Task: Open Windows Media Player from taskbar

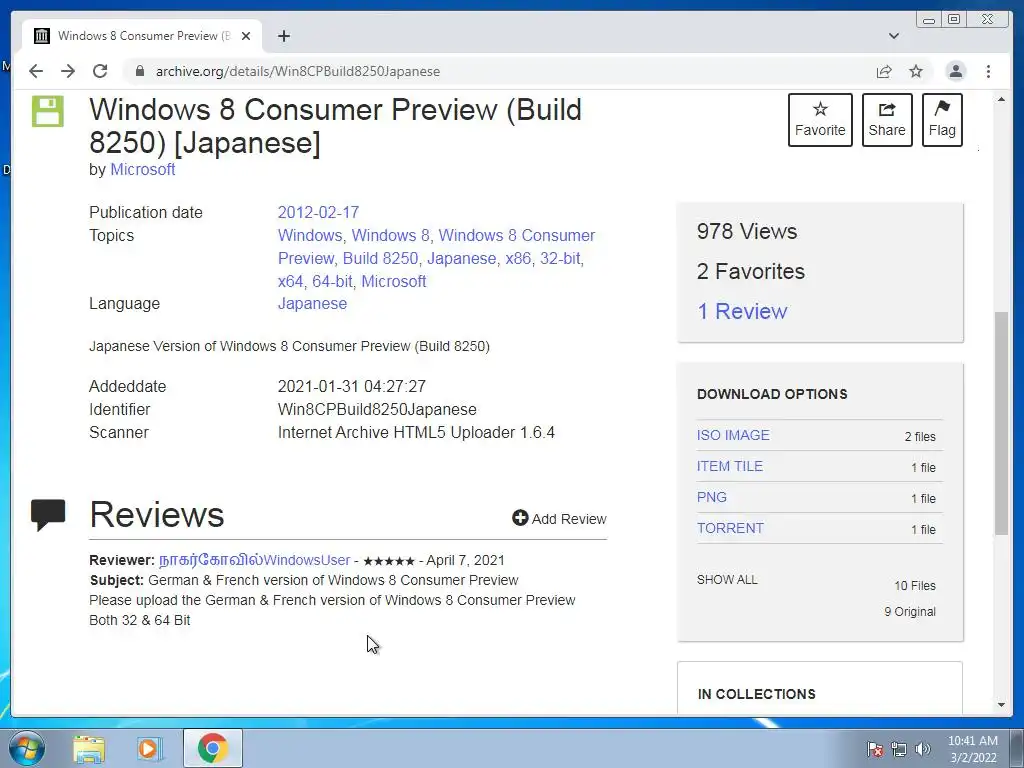Action: (149, 748)
